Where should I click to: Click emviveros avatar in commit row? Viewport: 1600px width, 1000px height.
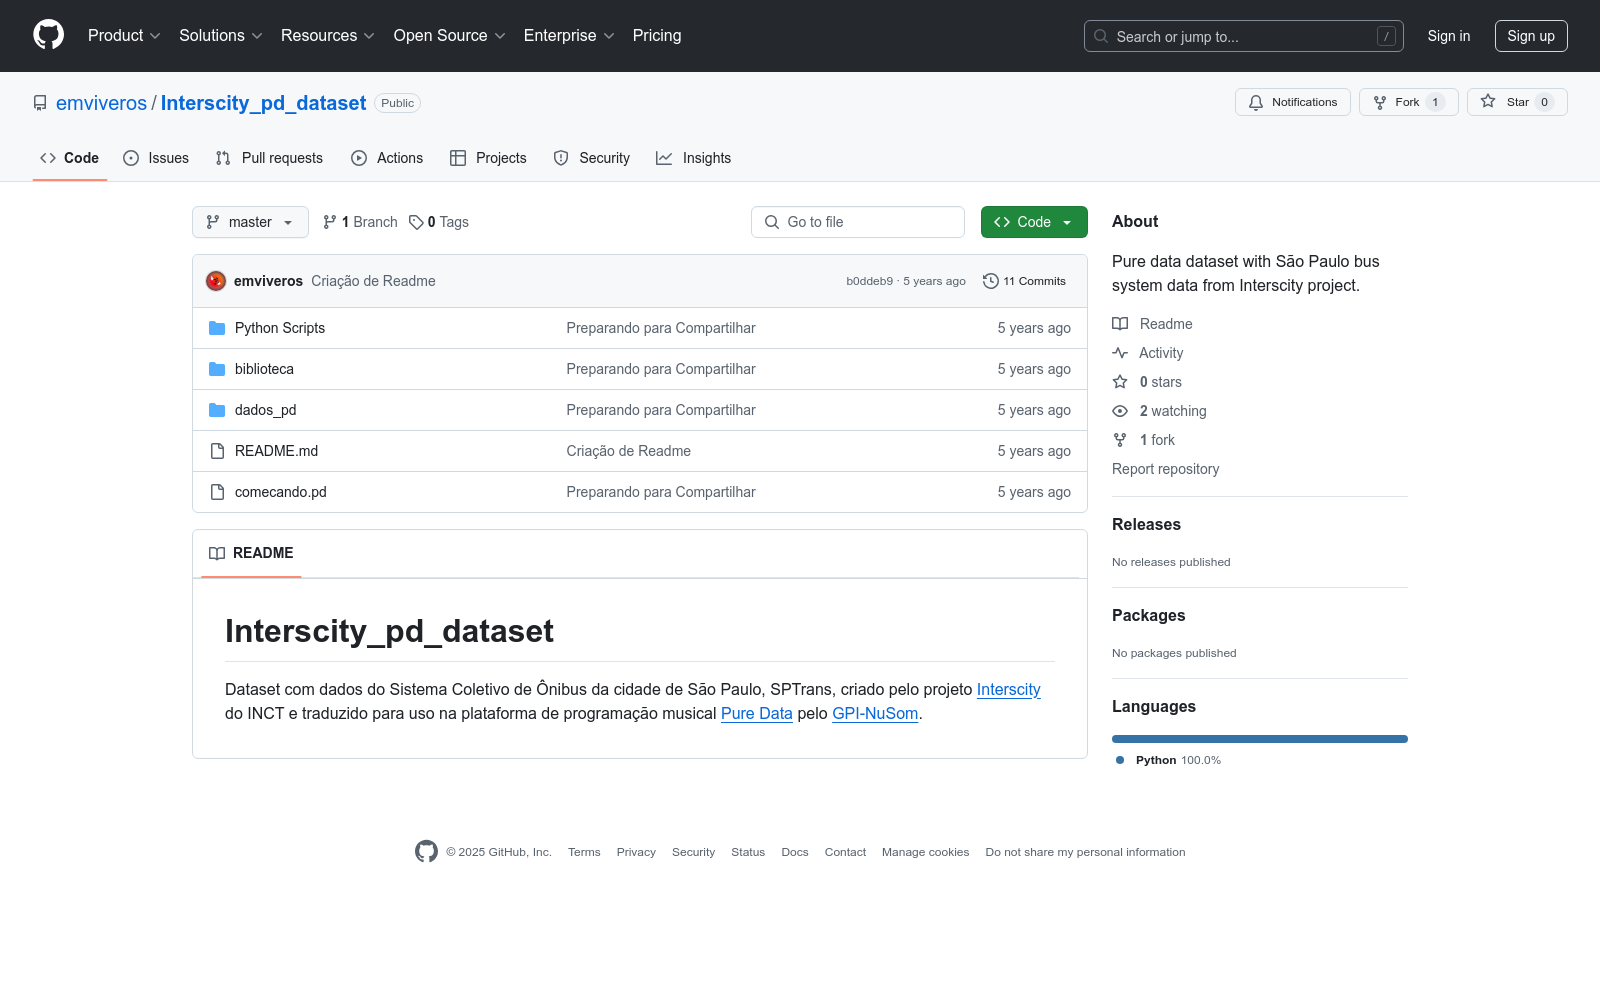click(x=216, y=281)
